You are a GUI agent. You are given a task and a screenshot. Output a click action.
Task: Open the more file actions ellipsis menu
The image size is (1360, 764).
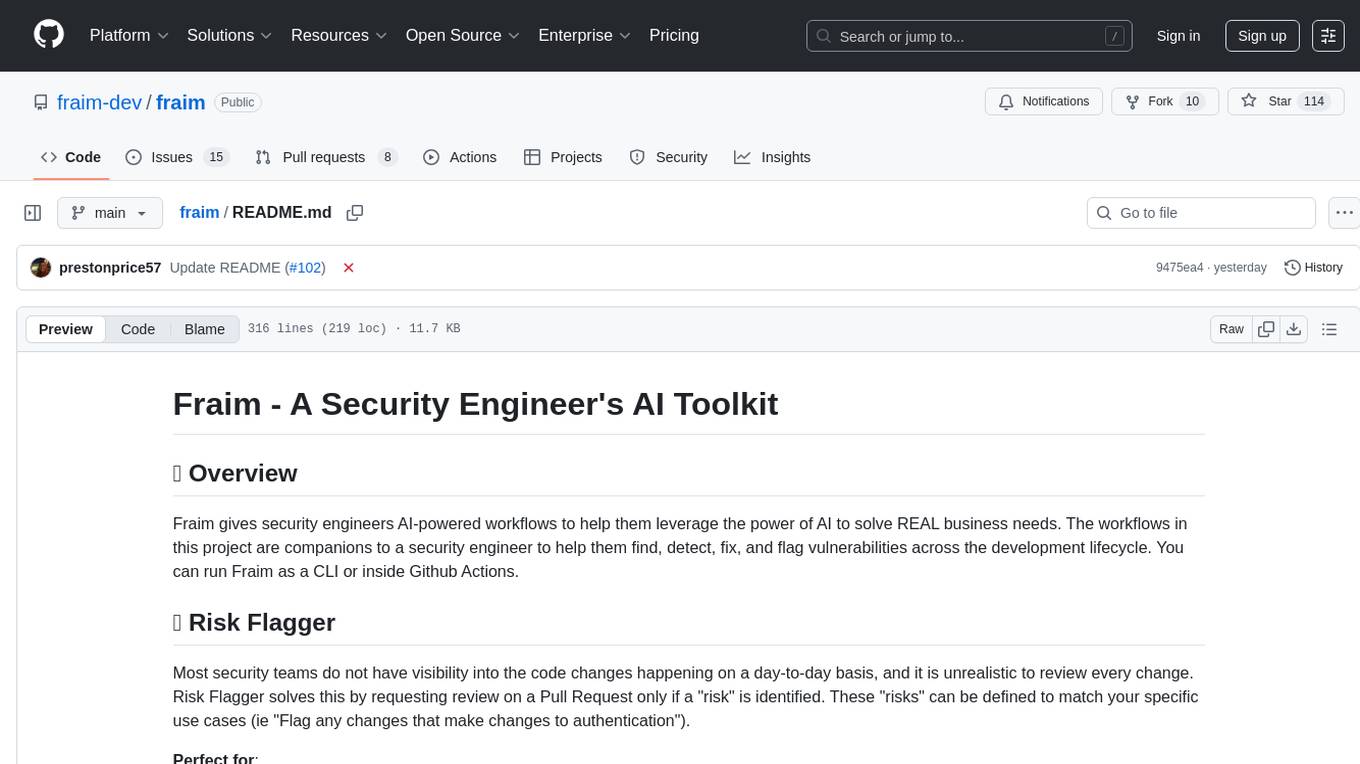(x=1344, y=213)
